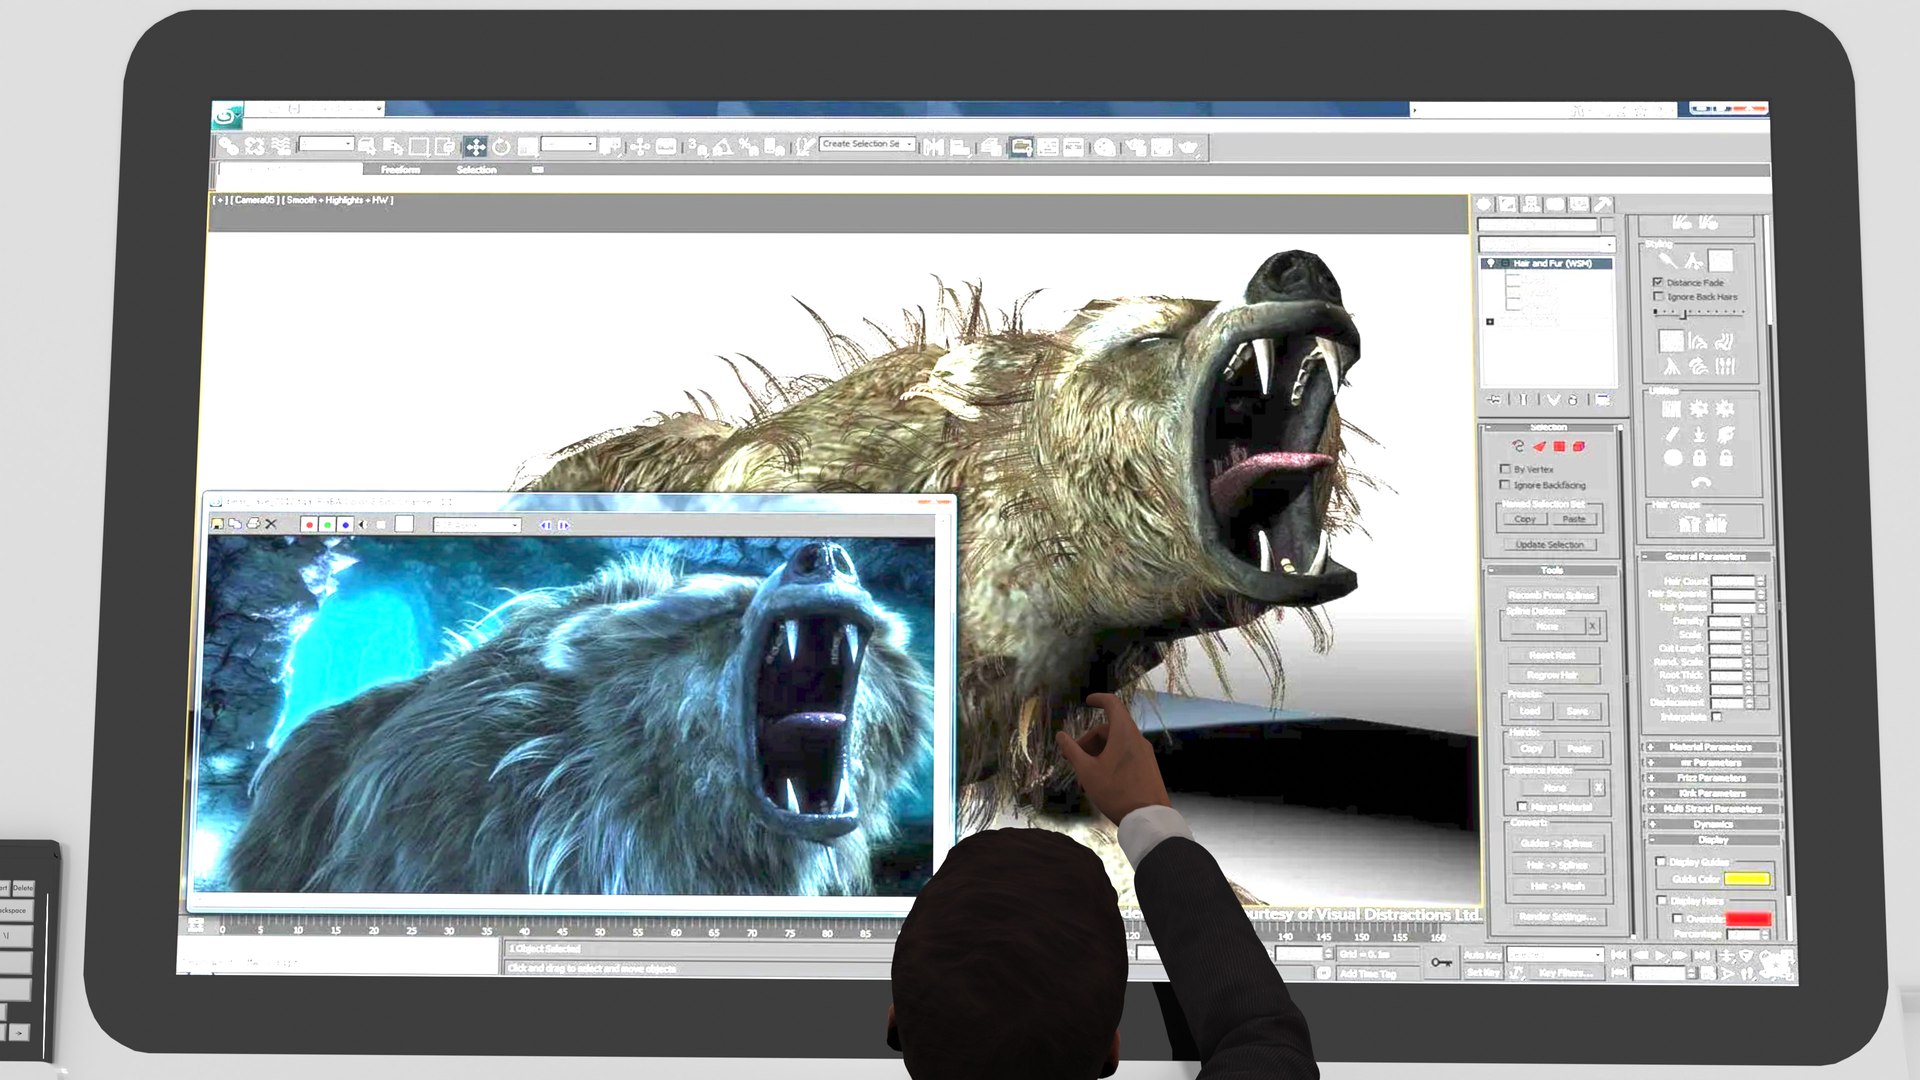Click the Presets Load button
The height and width of the screenshot is (1080, 1920).
point(1530,711)
